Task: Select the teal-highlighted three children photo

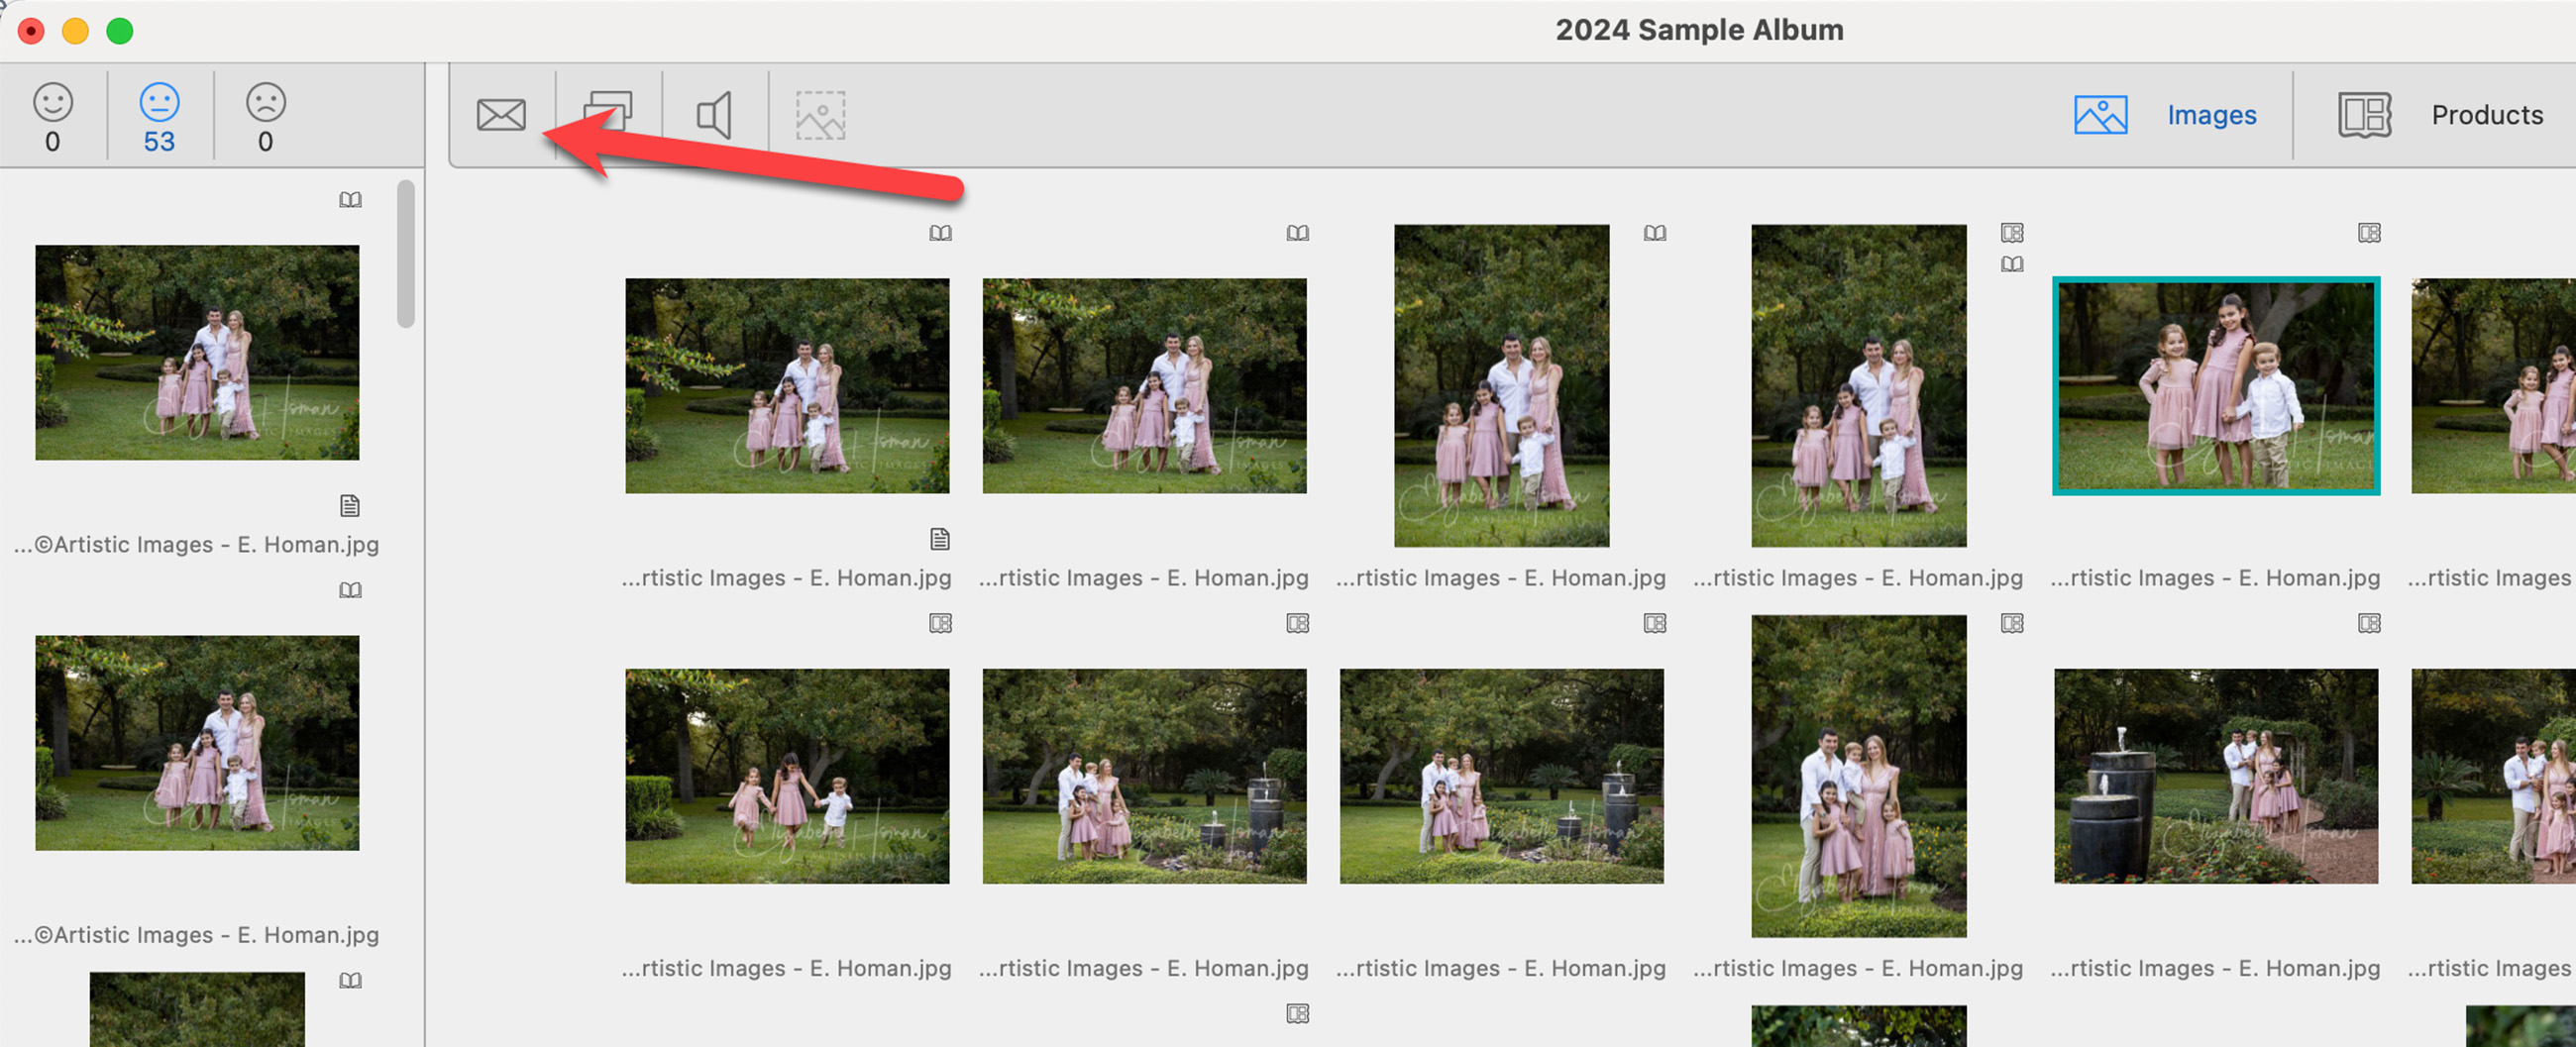Action: click(2215, 386)
